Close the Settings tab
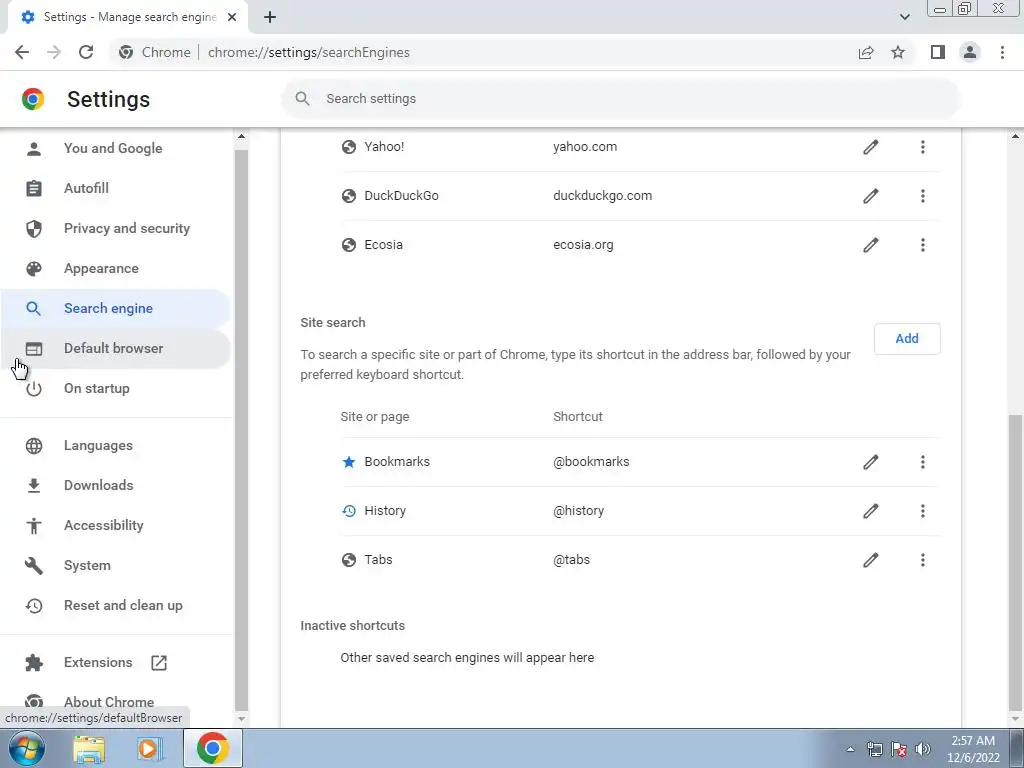The image size is (1024, 768). point(232,17)
